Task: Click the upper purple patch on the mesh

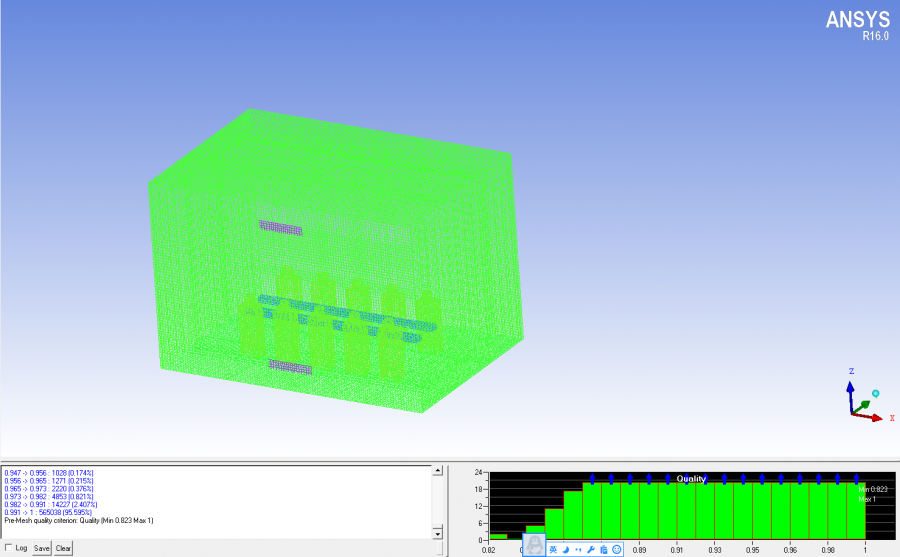Action: (281, 228)
